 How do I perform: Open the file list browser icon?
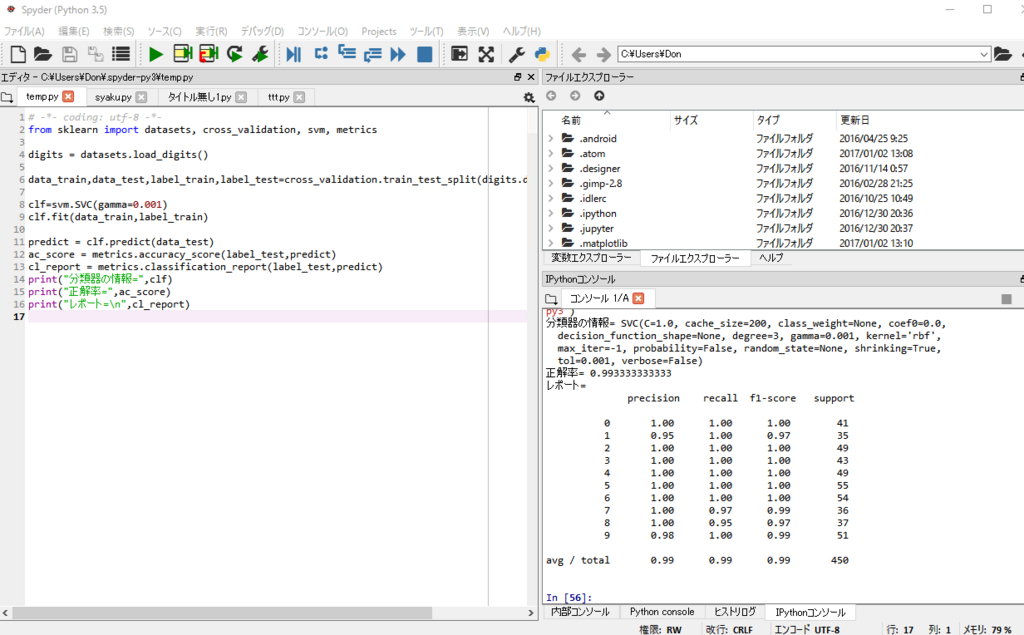click(121, 54)
